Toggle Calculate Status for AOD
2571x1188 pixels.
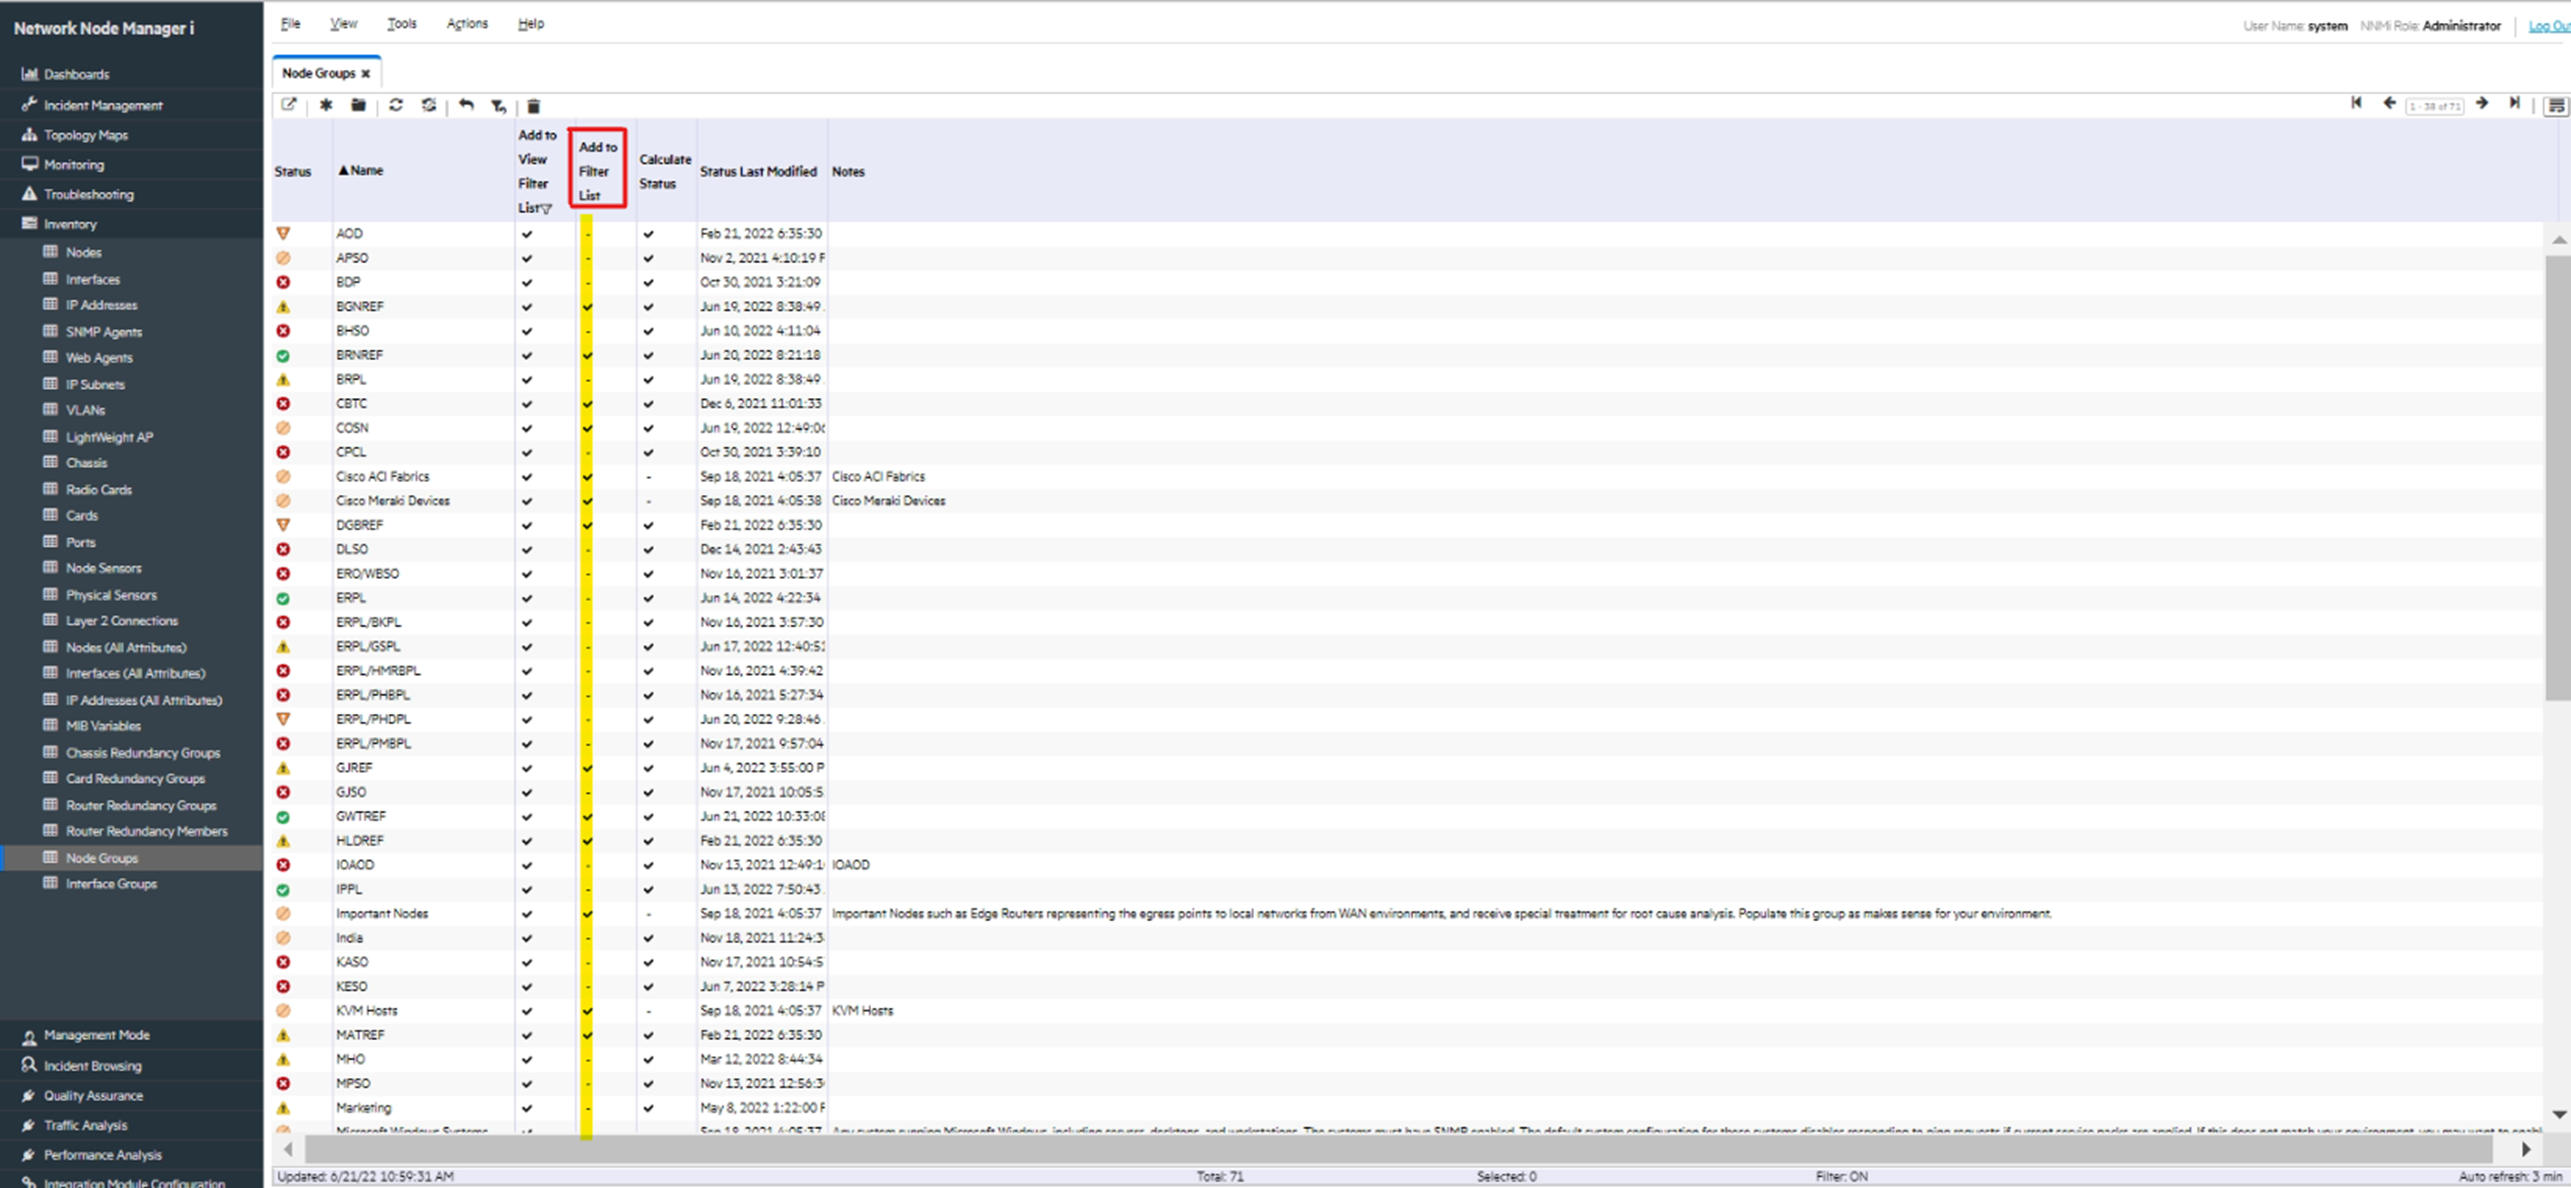tap(648, 233)
